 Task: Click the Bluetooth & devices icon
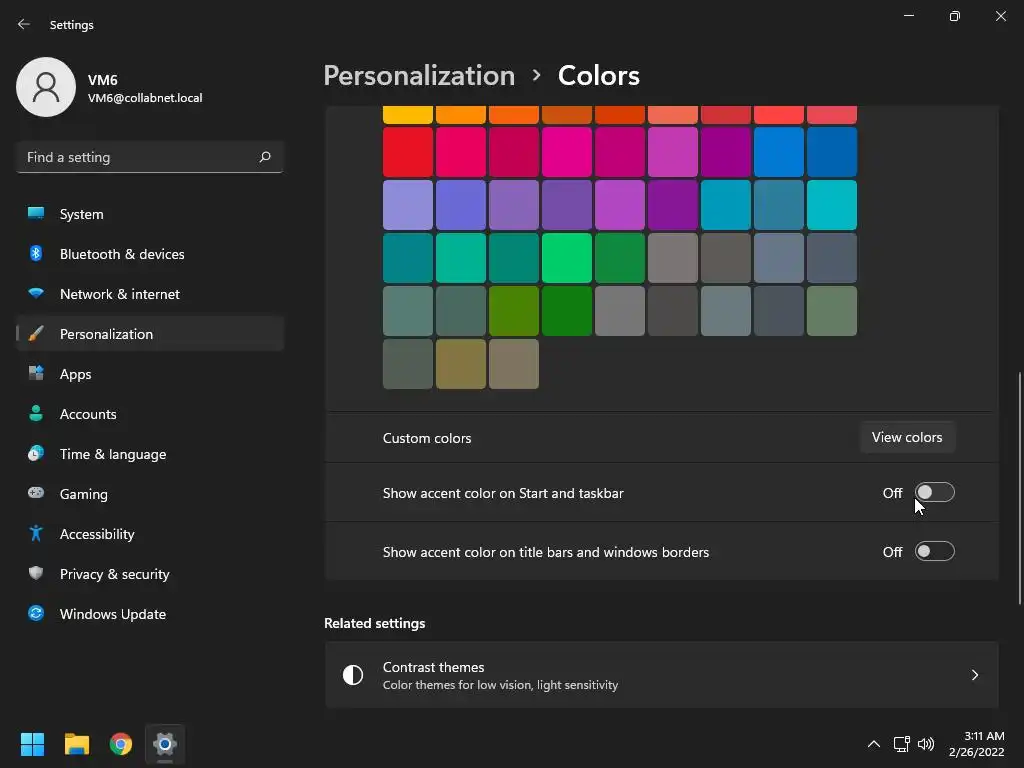click(36, 254)
